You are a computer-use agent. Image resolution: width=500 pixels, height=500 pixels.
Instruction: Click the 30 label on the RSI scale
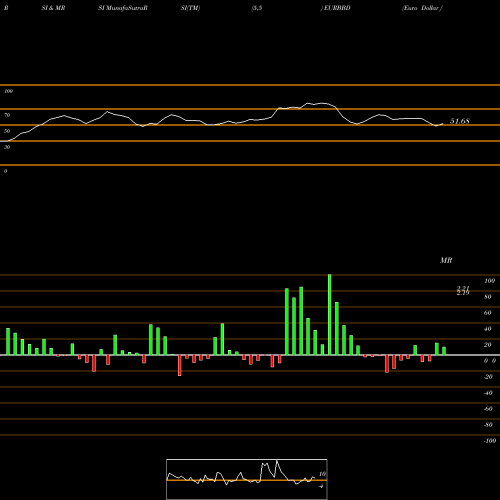(x=7, y=147)
